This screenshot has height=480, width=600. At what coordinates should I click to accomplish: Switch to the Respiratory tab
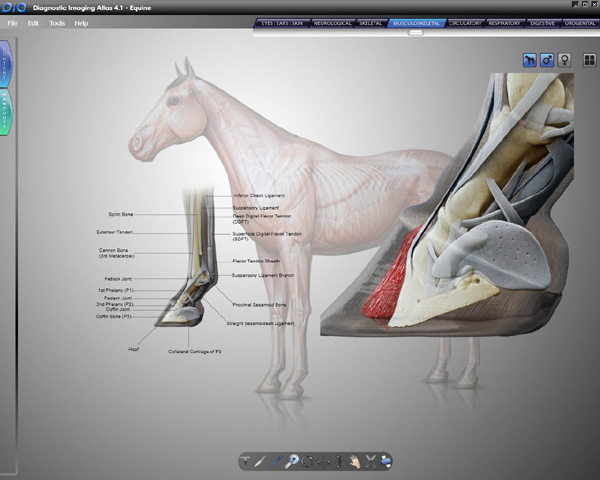(x=504, y=23)
